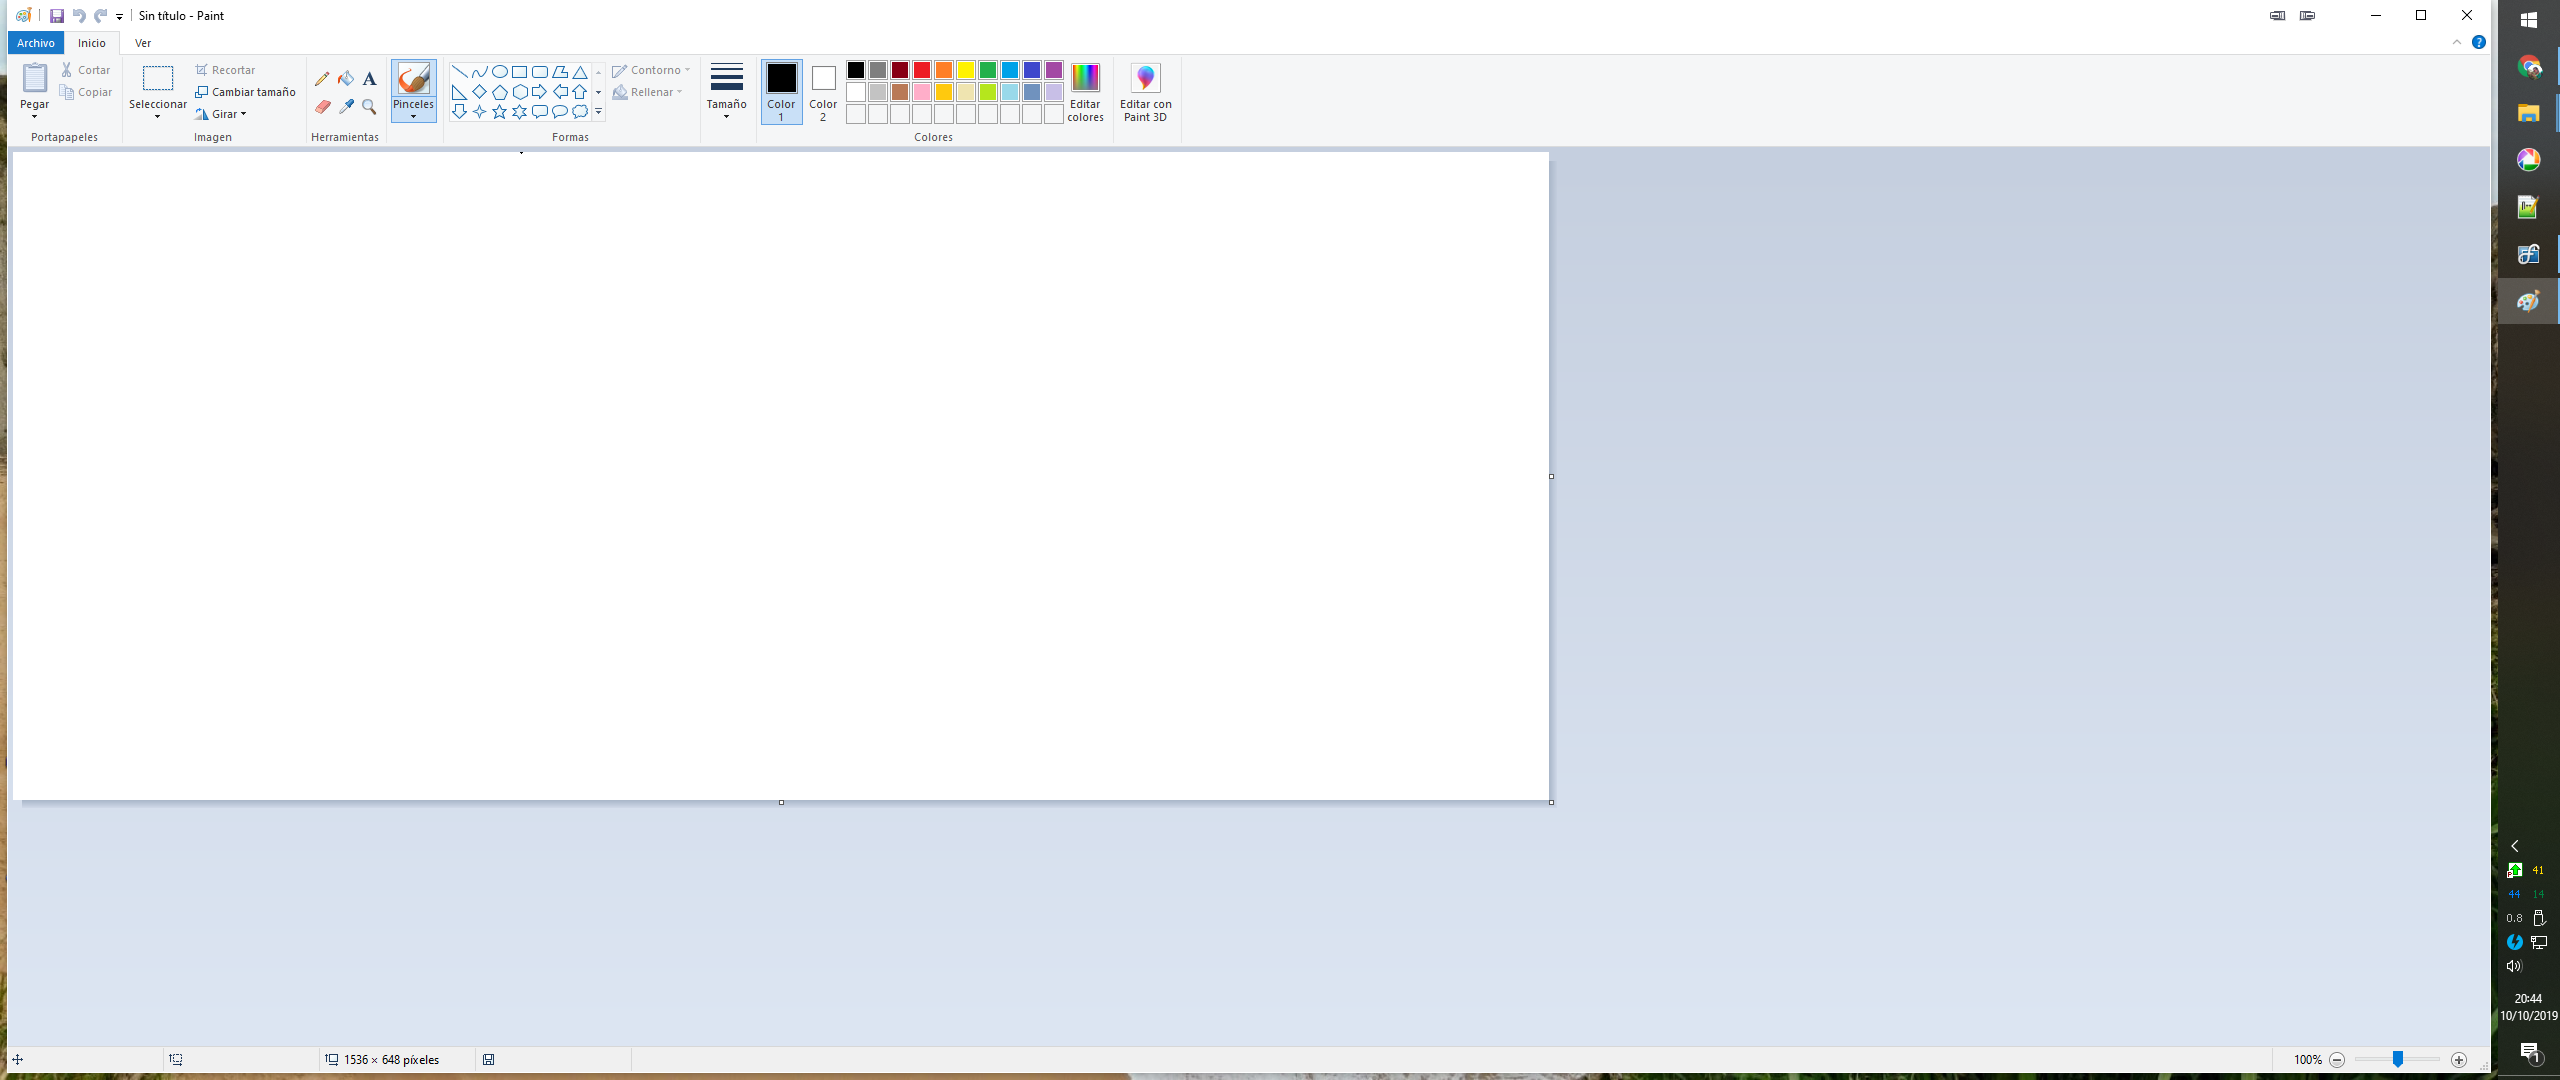Activate Color 2 selector
Viewport: 2560px width, 1080px height.
click(x=823, y=91)
